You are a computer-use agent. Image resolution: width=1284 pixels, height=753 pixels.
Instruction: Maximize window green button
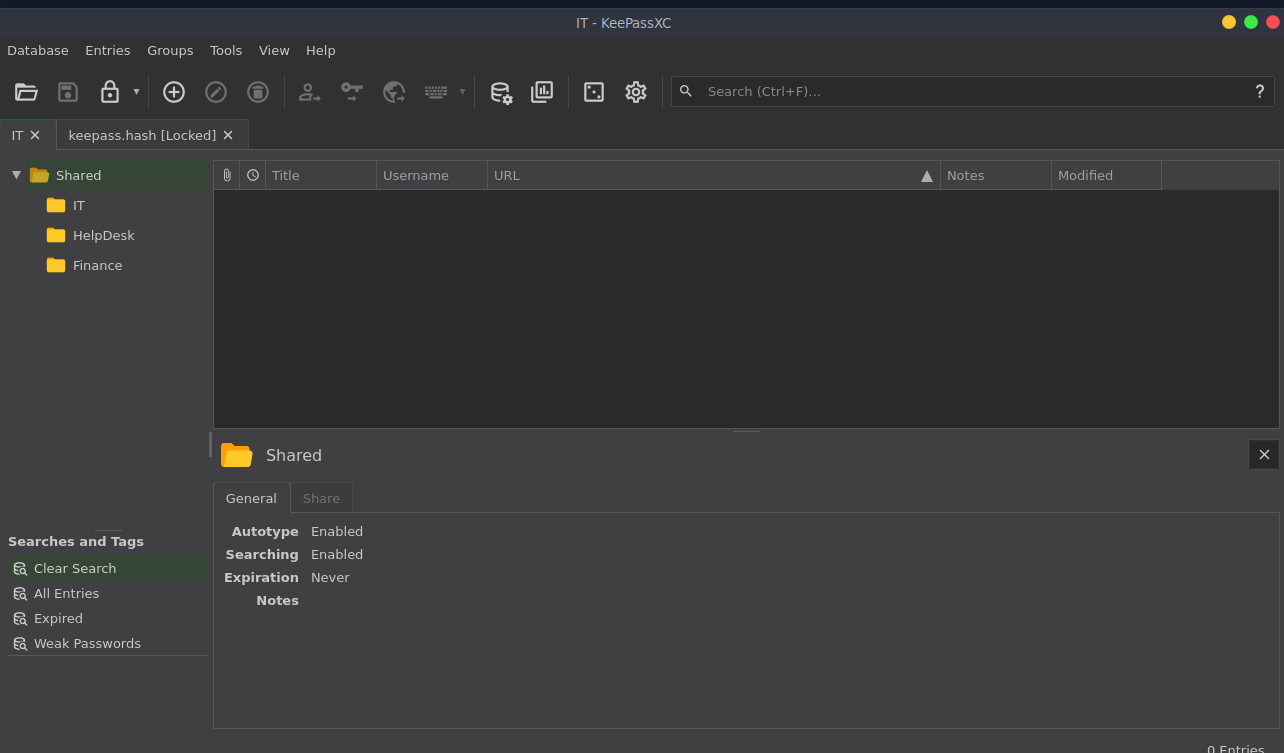1251,22
